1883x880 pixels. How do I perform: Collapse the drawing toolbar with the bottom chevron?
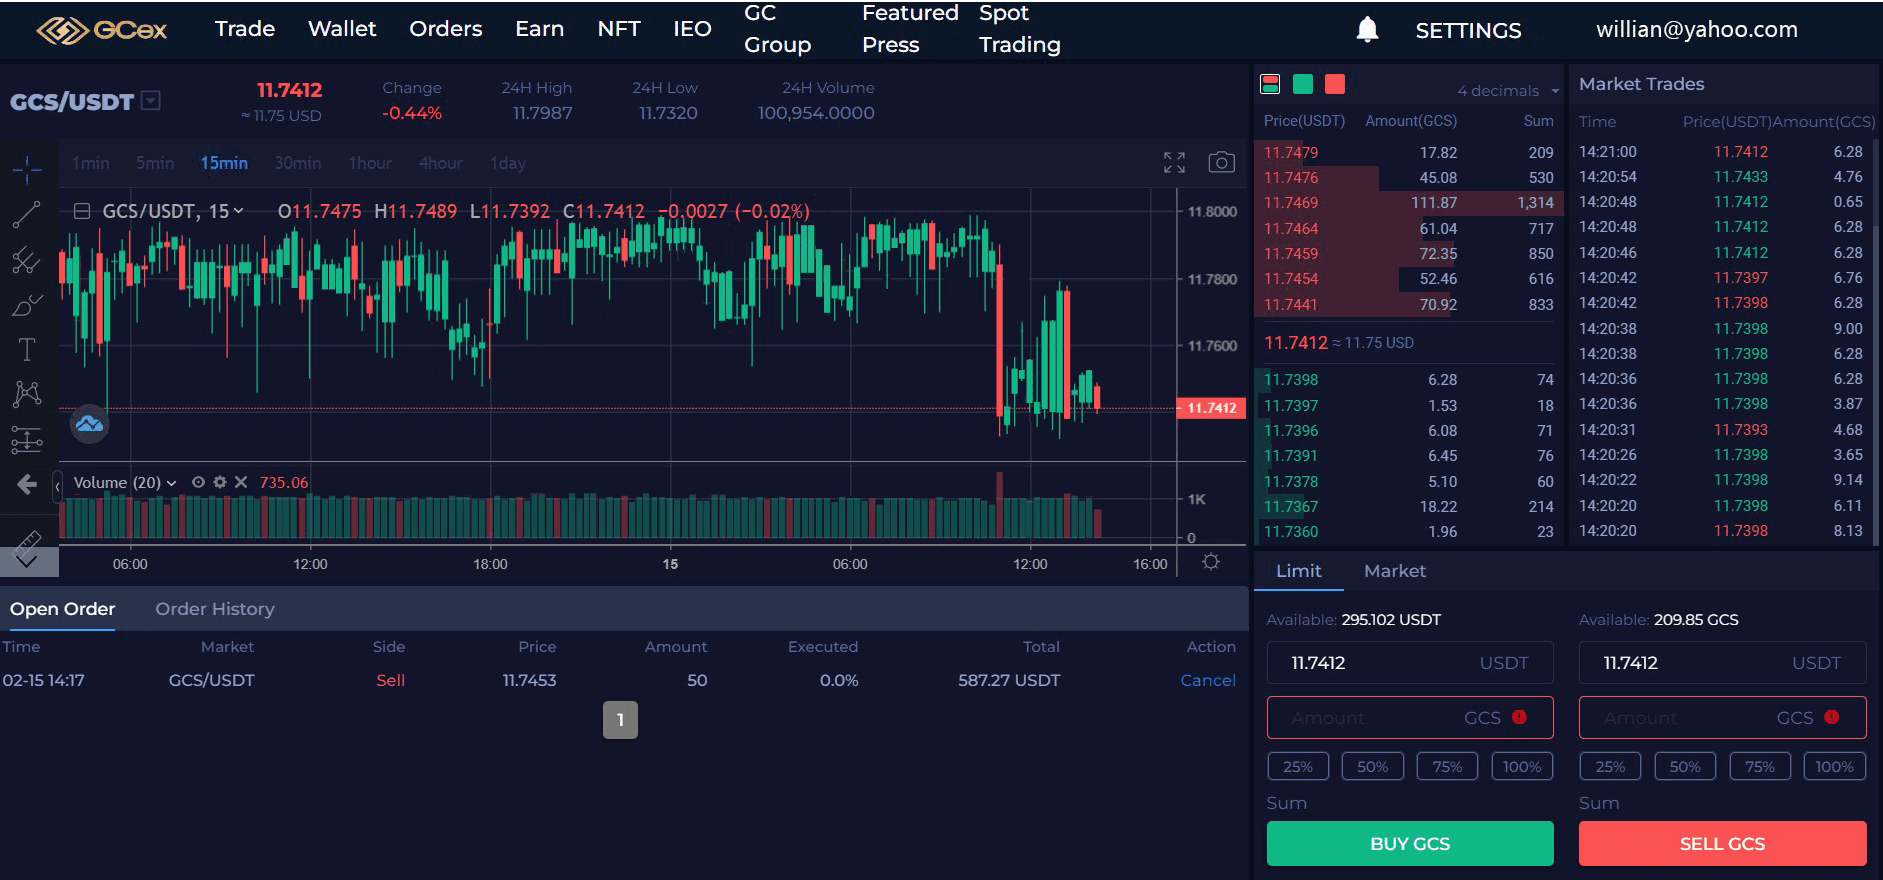pyautogui.click(x=28, y=562)
